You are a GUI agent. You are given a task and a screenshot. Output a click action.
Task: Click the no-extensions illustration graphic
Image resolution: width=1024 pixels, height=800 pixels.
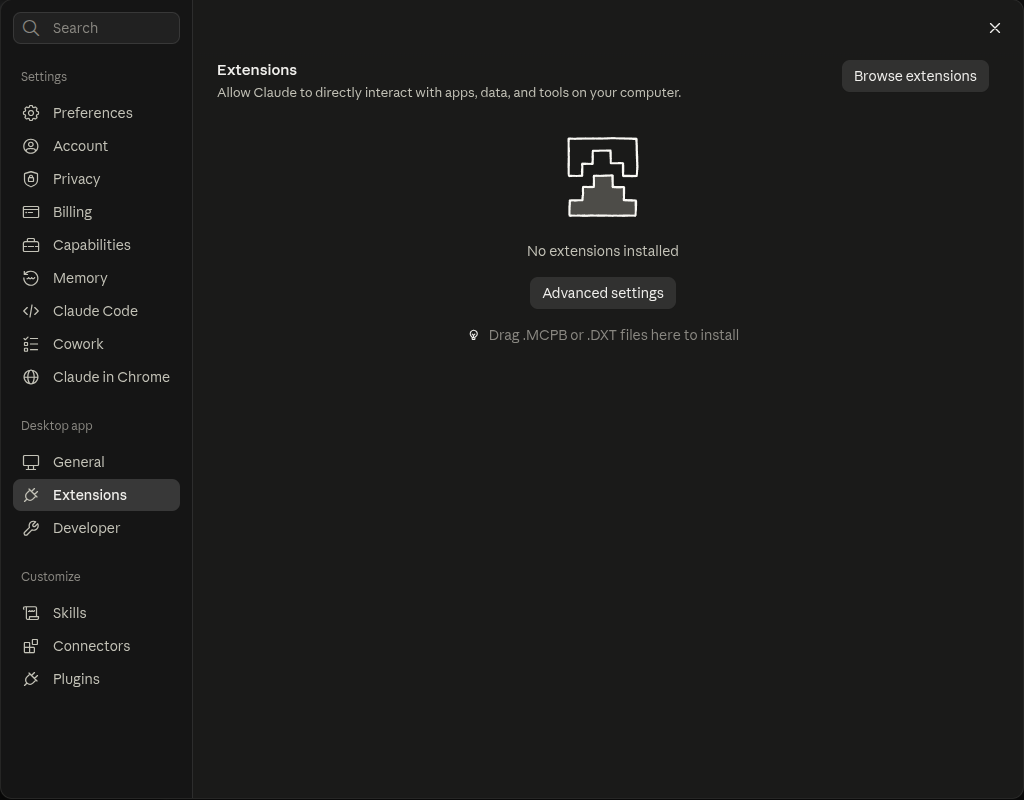(603, 177)
